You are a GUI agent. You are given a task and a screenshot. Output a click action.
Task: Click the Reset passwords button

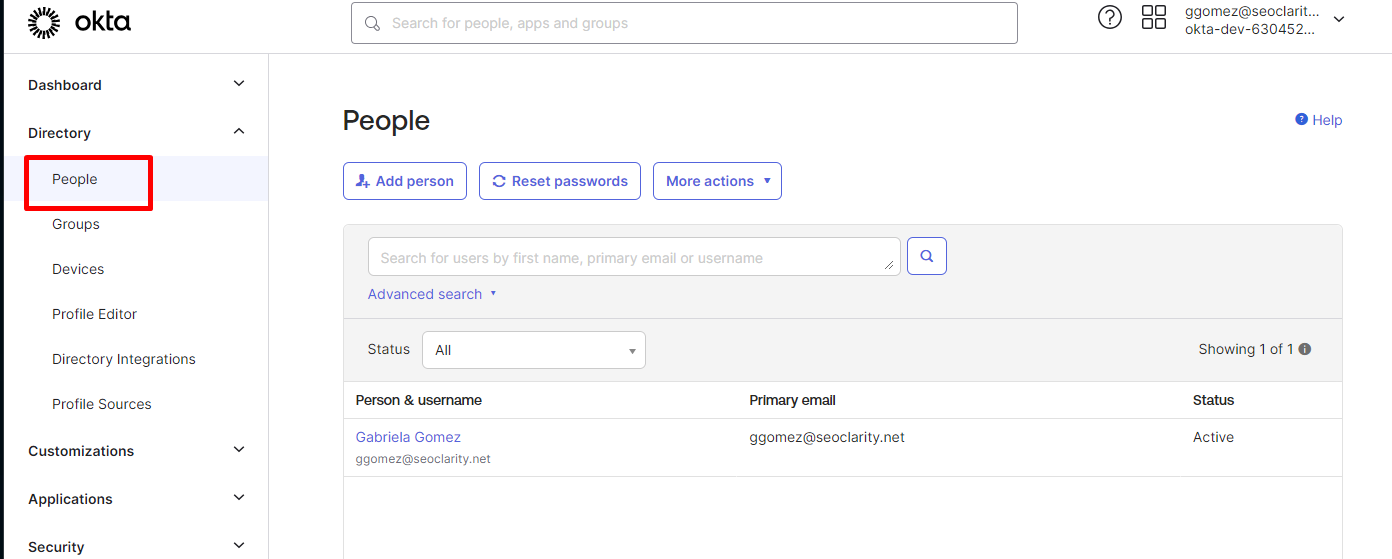coord(559,181)
